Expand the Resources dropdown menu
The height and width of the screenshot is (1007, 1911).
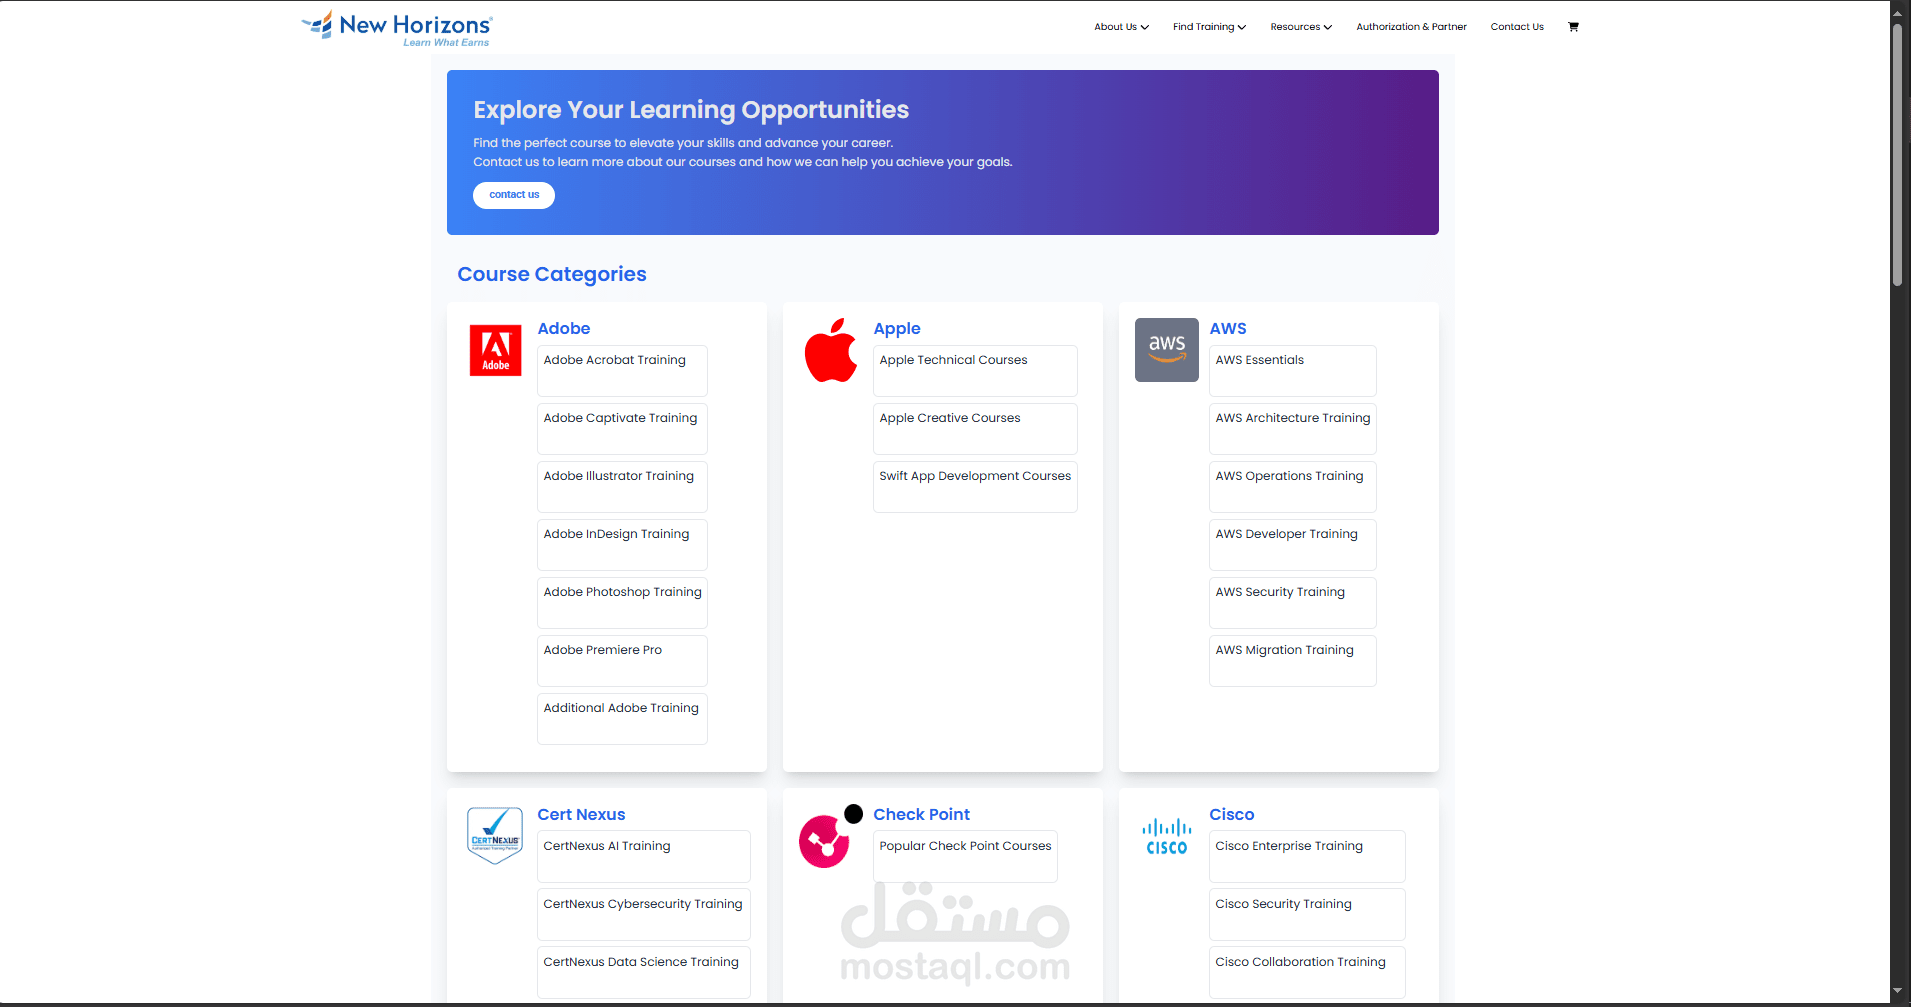click(x=1301, y=27)
